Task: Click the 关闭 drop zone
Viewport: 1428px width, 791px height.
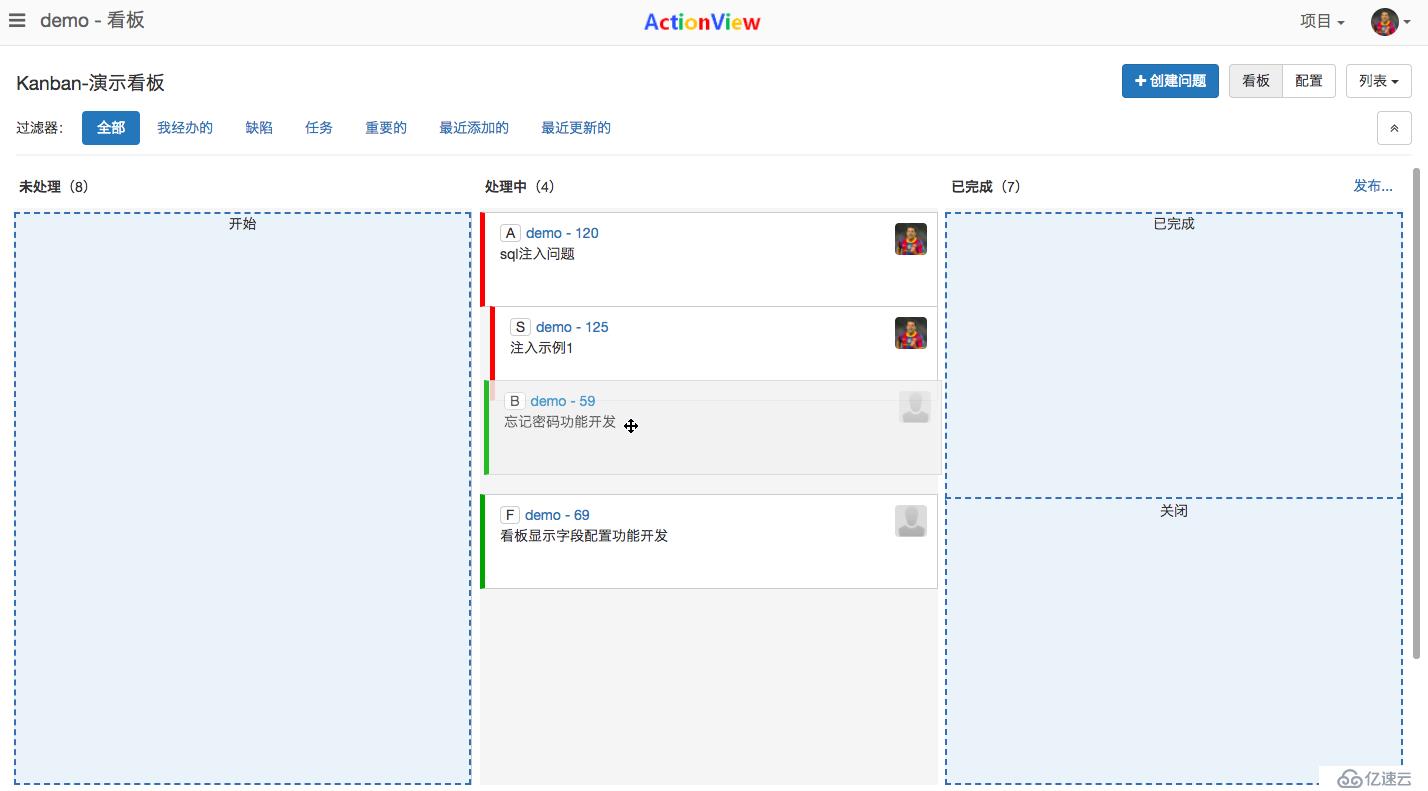Action: point(1174,641)
